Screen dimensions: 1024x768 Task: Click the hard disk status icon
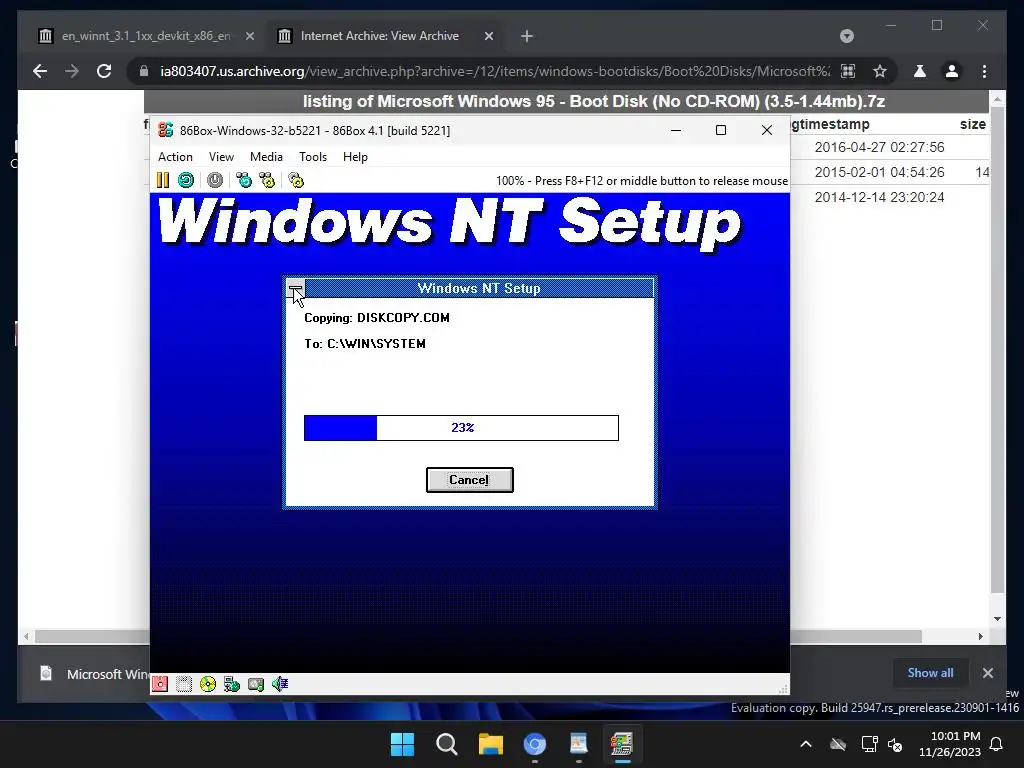[256, 684]
